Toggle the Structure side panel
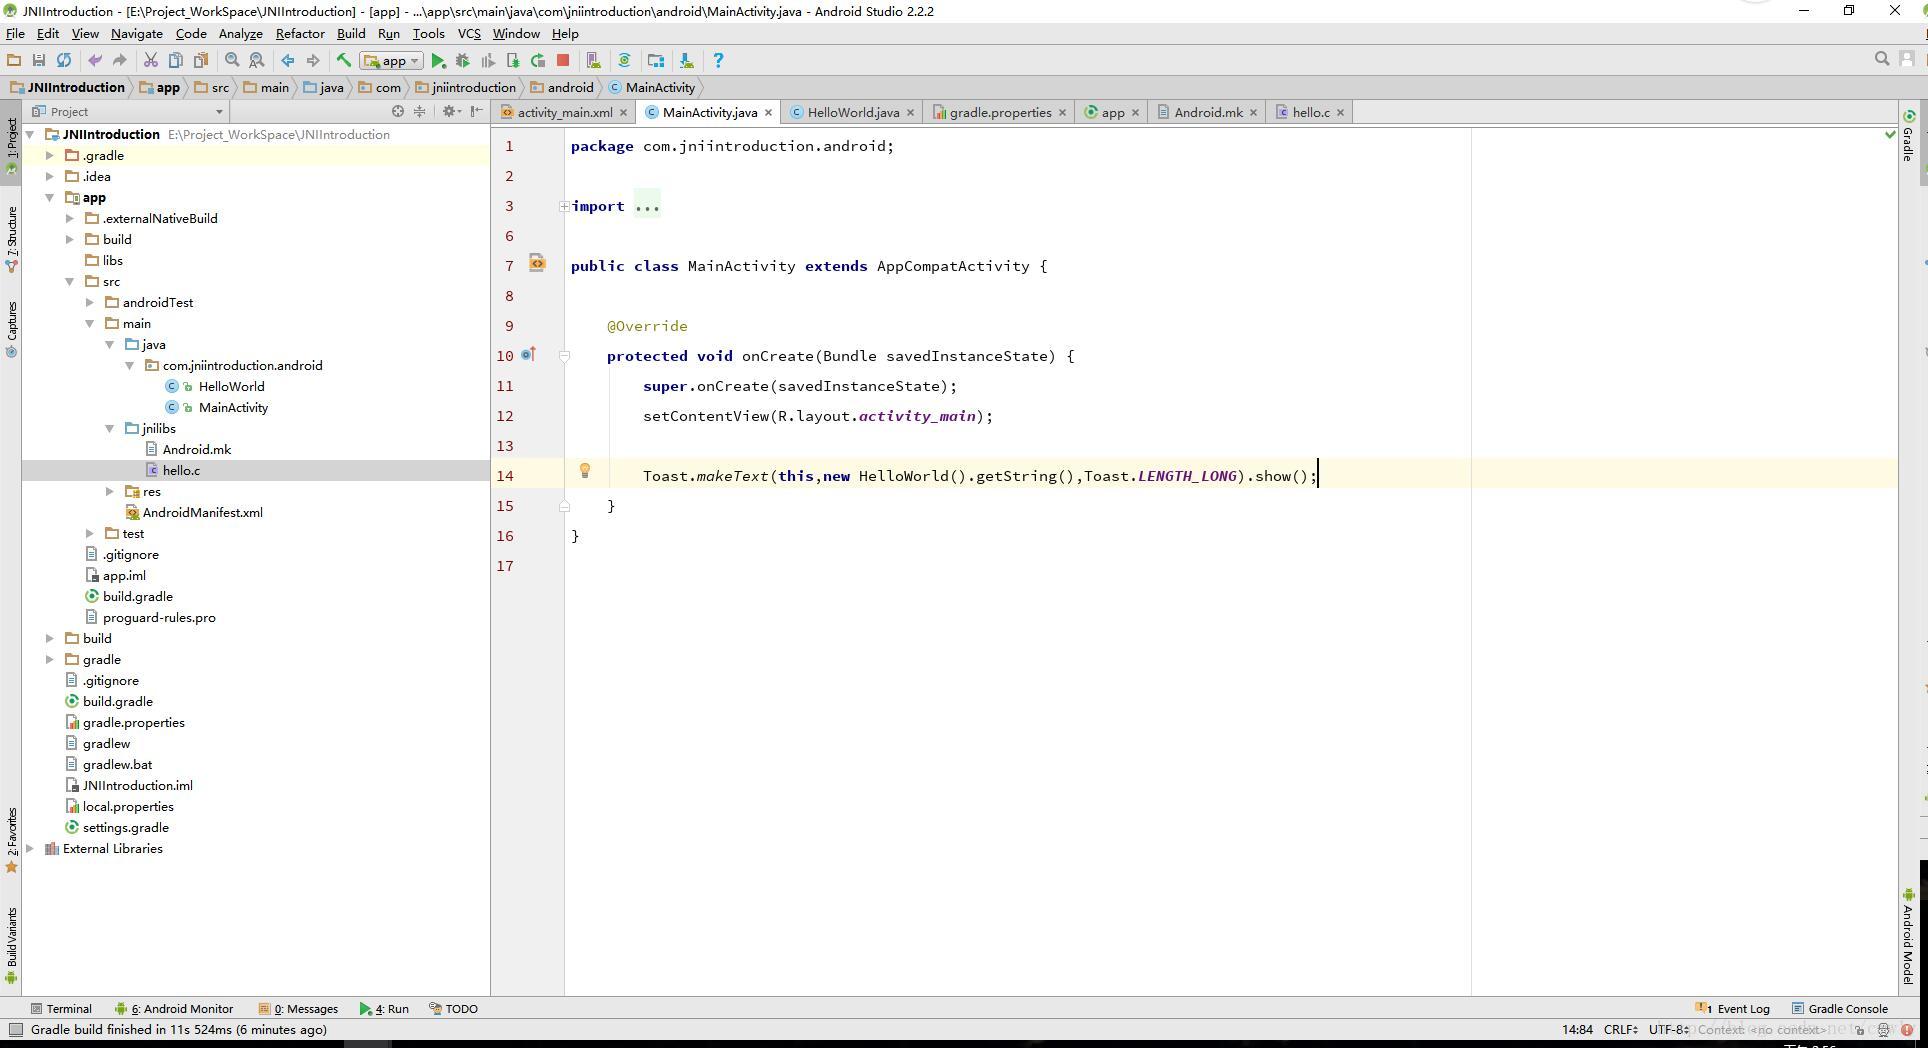Image resolution: width=1928 pixels, height=1048 pixels. tap(11, 238)
